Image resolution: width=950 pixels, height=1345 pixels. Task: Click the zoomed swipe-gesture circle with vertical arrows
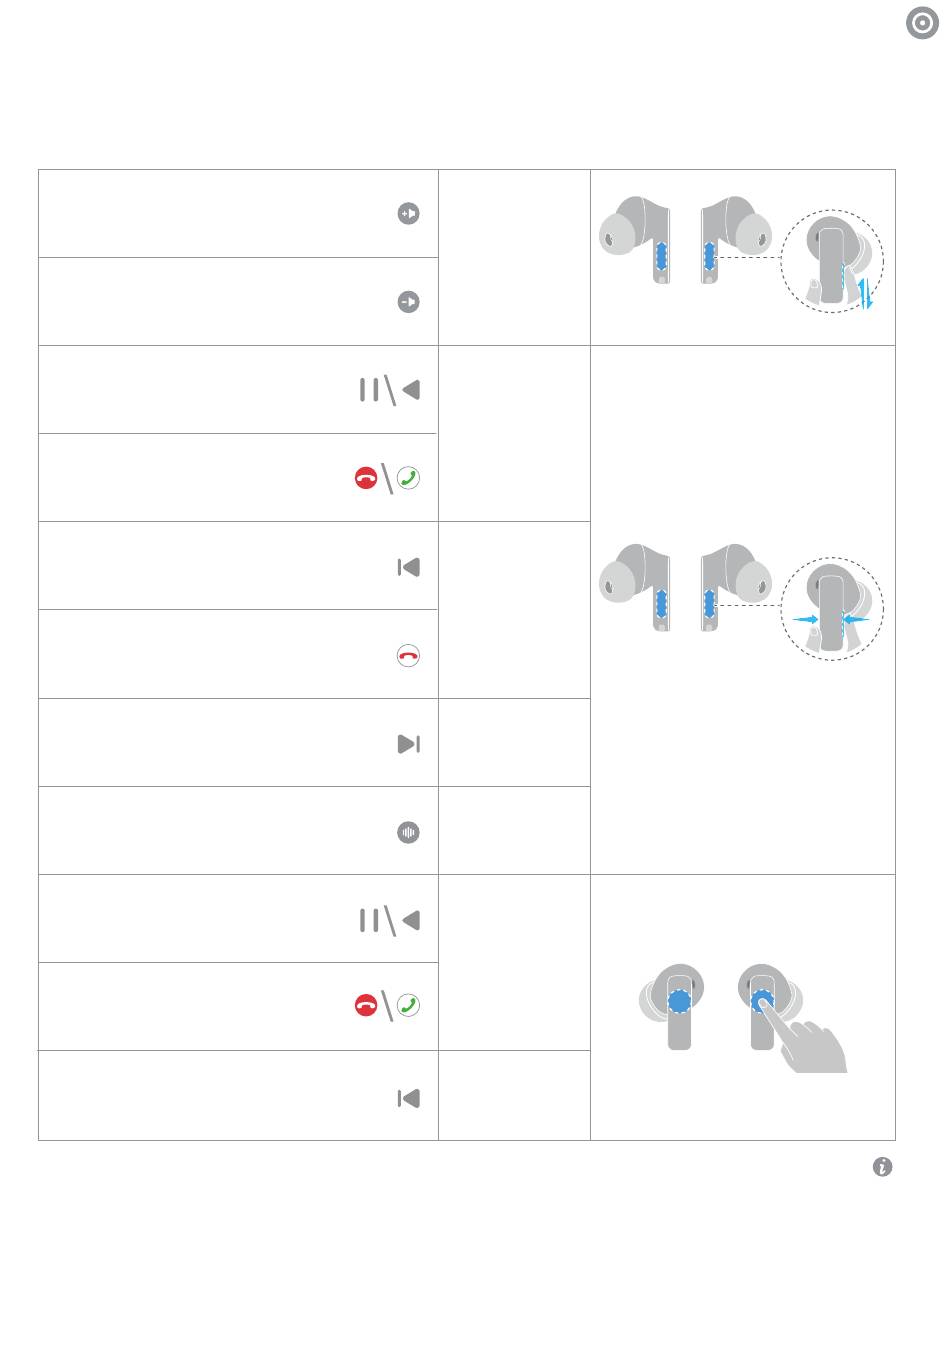click(832, 262)
